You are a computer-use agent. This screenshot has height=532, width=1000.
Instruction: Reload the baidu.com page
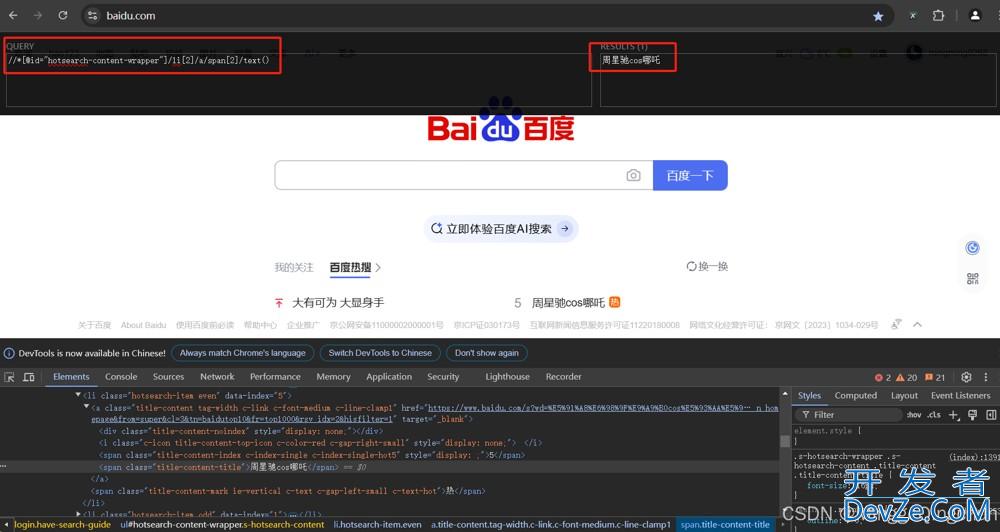pos(62,15)
